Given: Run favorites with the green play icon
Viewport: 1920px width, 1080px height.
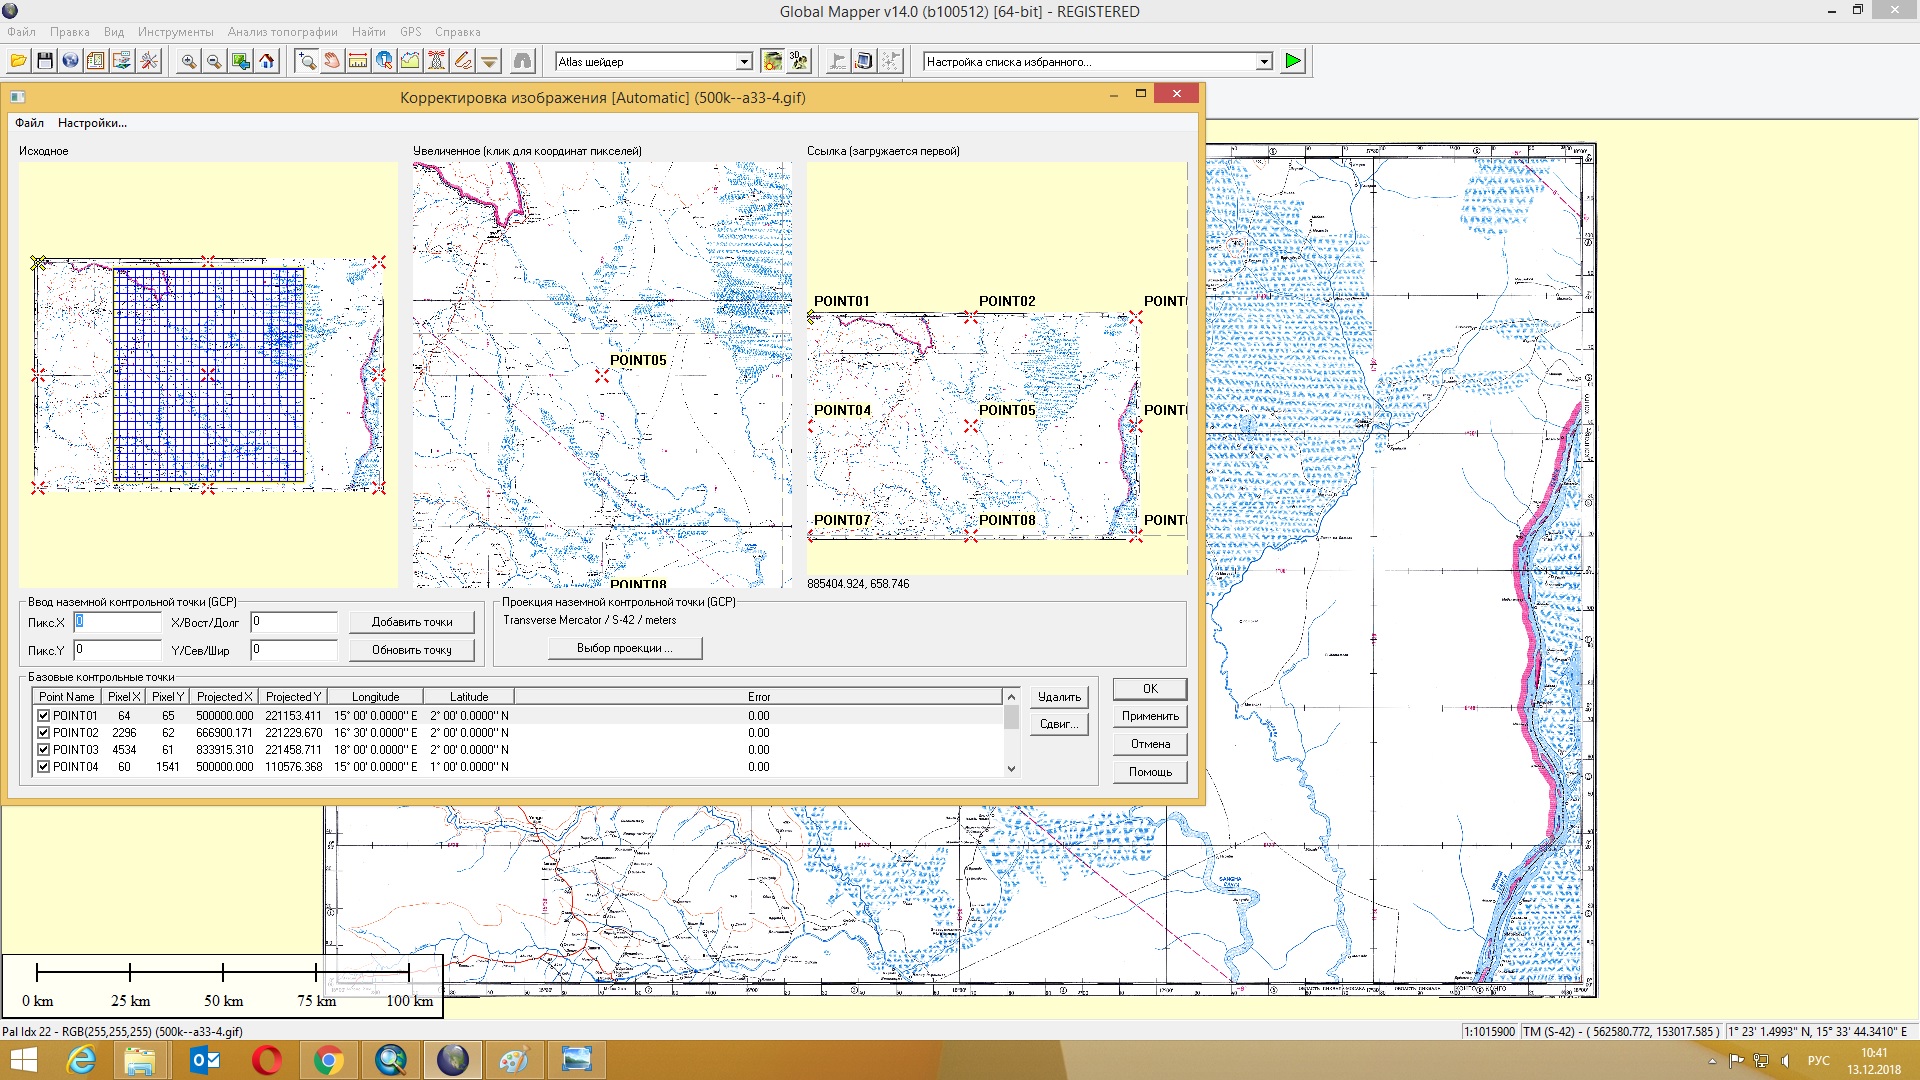Looking at the screenshot, I should pyautogui.click(x=1293, y=61).
